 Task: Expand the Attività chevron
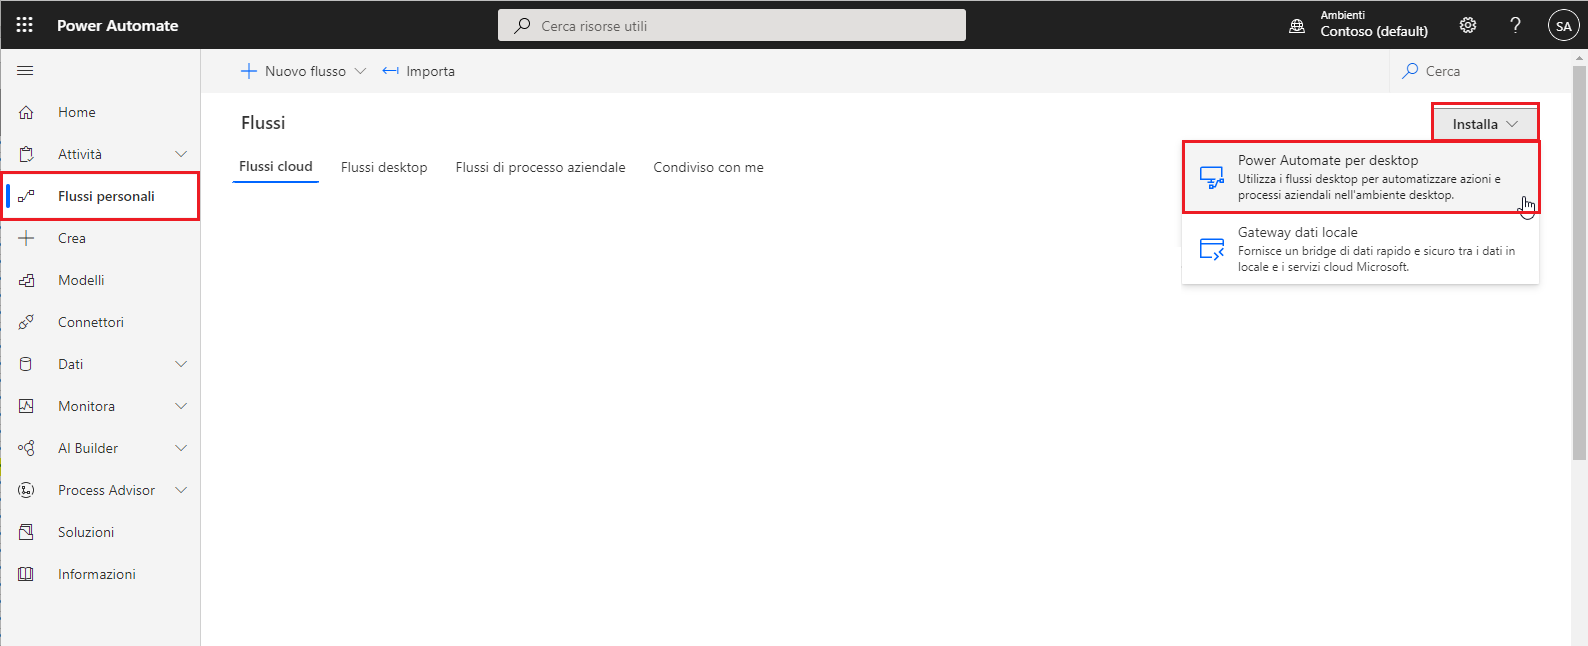(x=181, y=154)
